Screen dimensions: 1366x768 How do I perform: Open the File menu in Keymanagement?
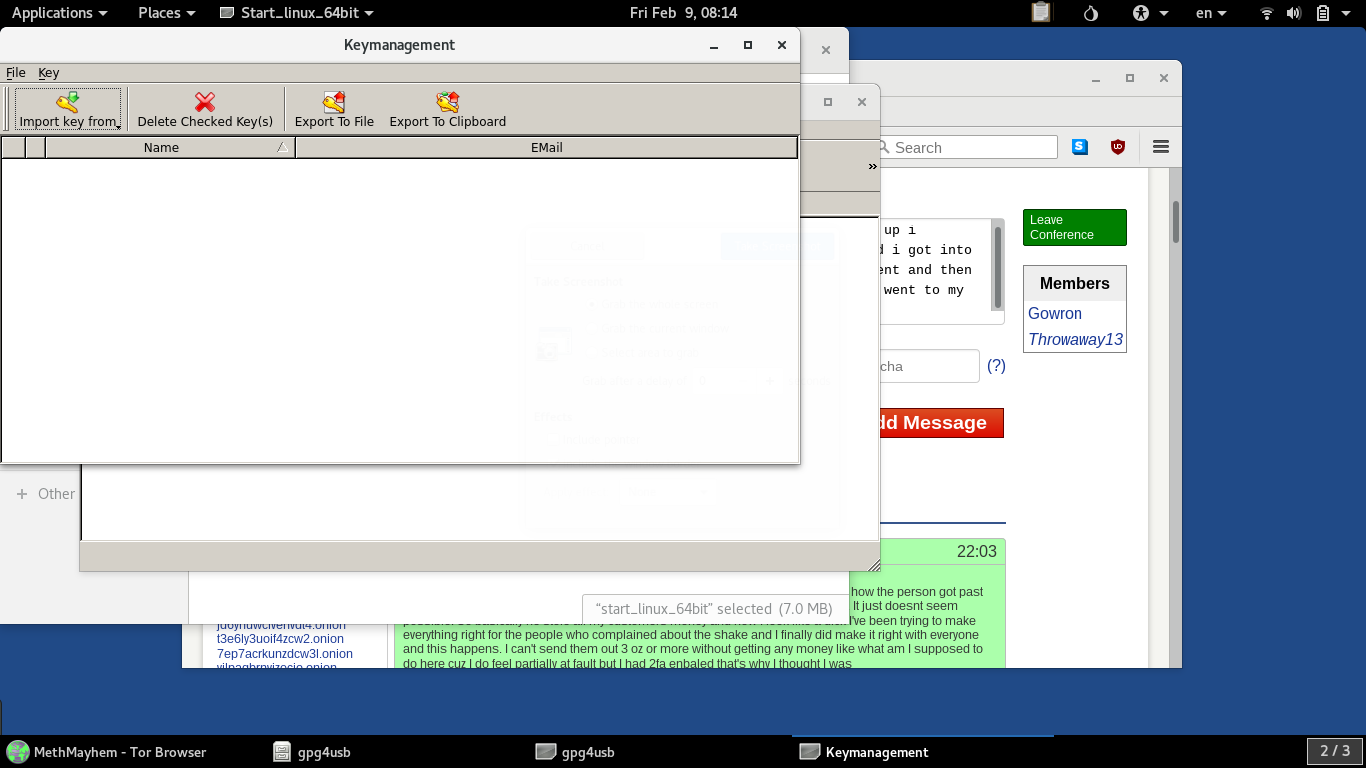16,72
